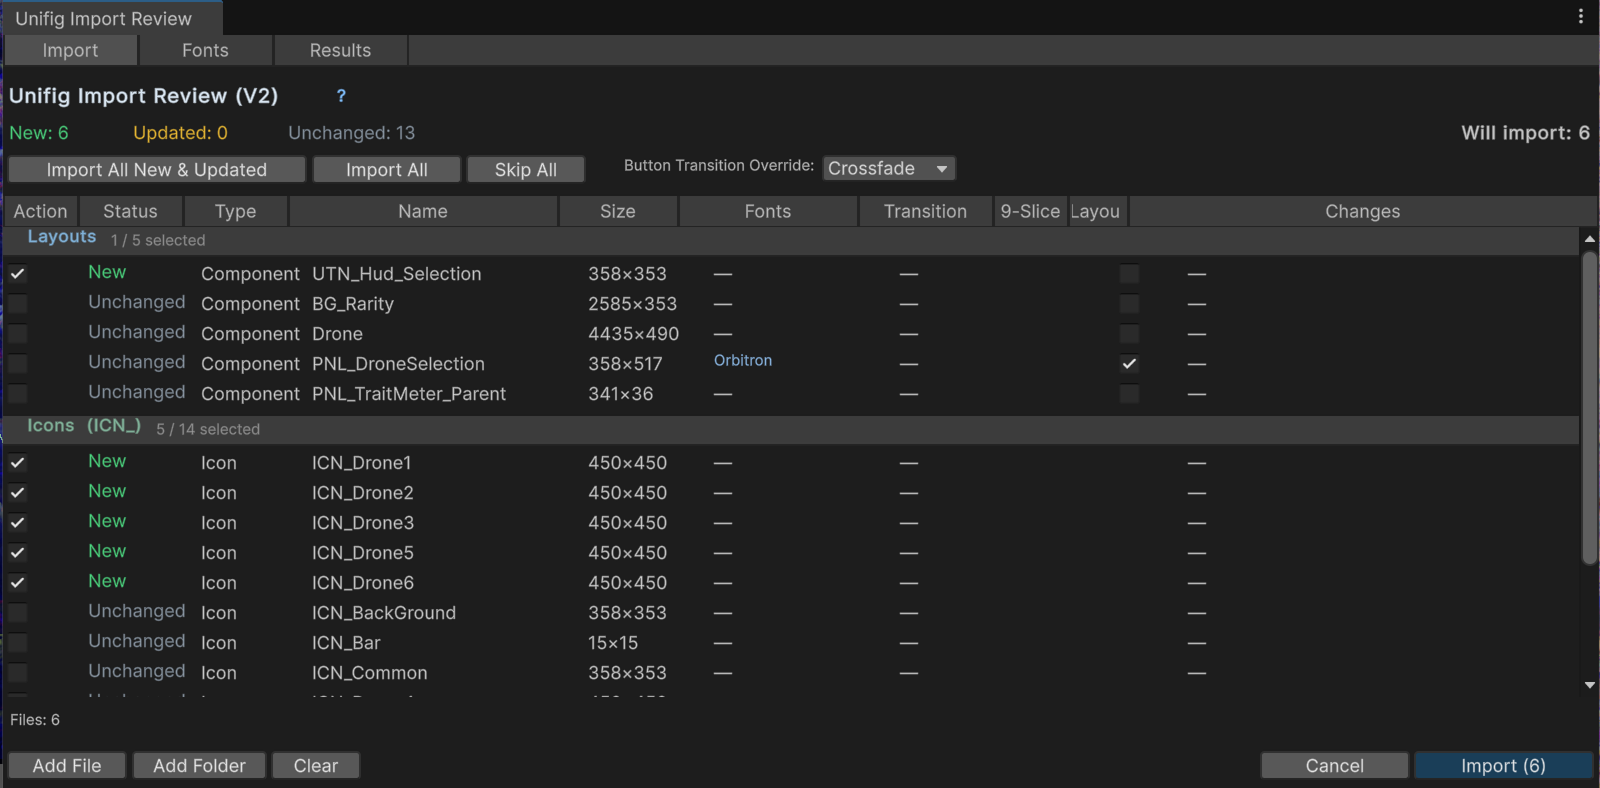
Task: Uncheck the UTN_Hud_Selection action checkbox
Action: point(18,274)
